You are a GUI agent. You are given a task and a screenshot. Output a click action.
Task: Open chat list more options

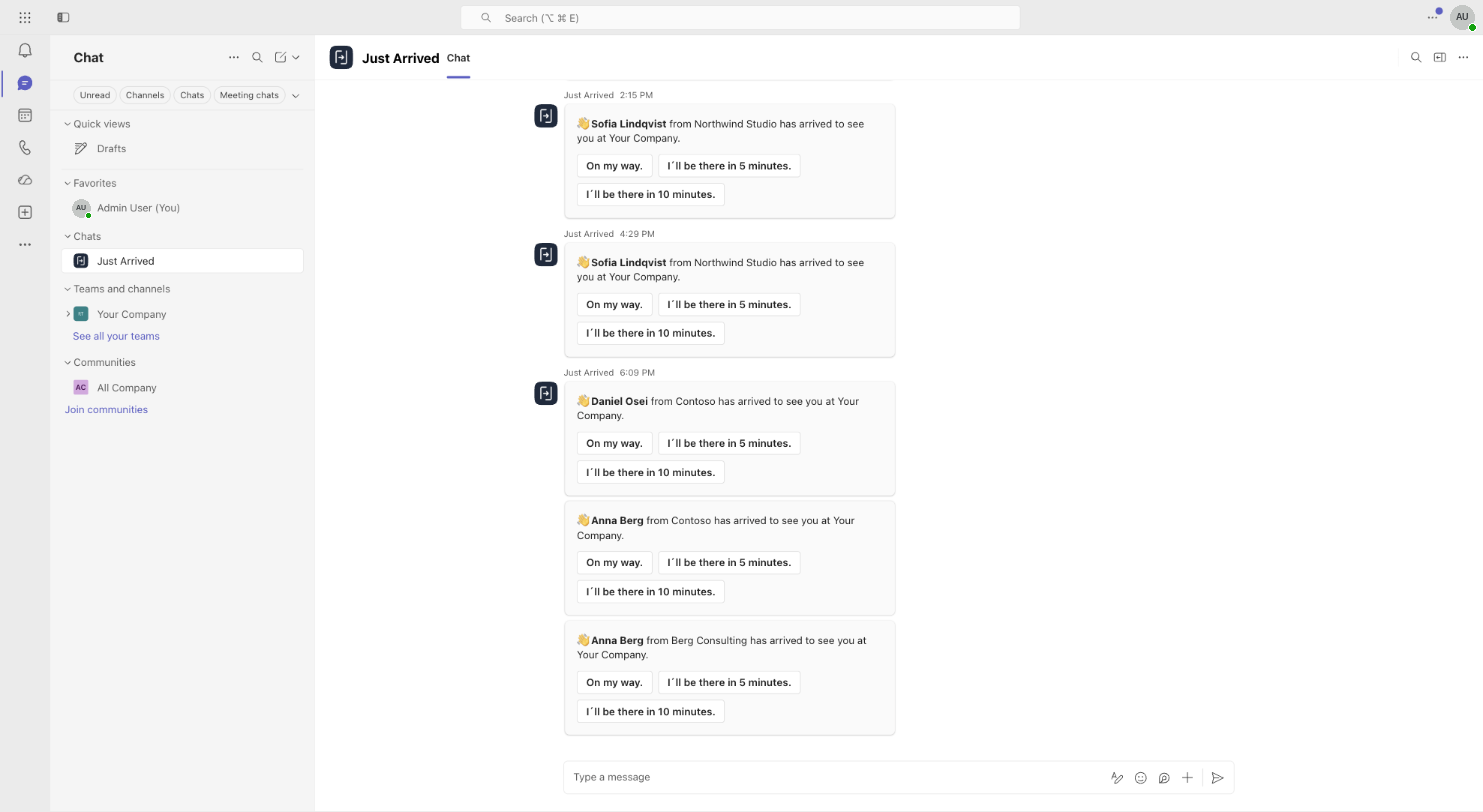[234, 58]
